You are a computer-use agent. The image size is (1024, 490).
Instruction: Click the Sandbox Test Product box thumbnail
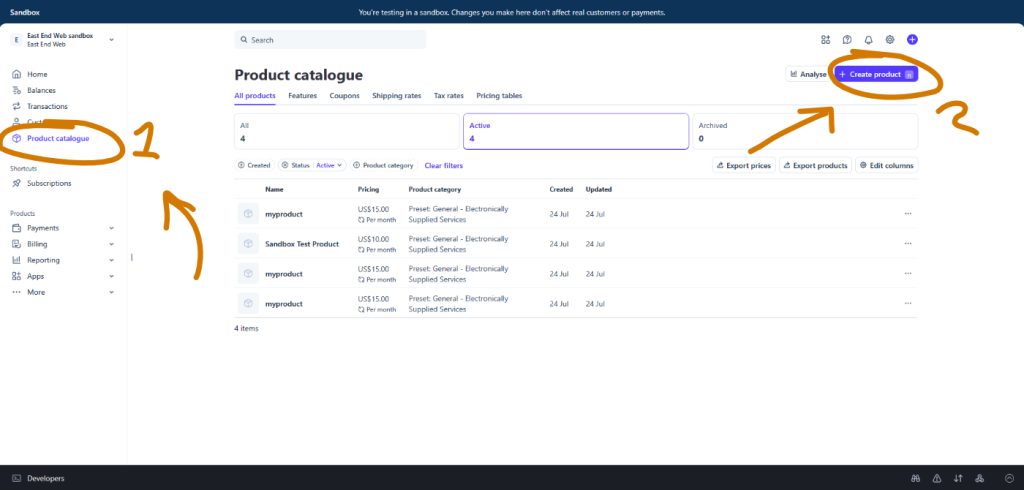tap(248, 244)
